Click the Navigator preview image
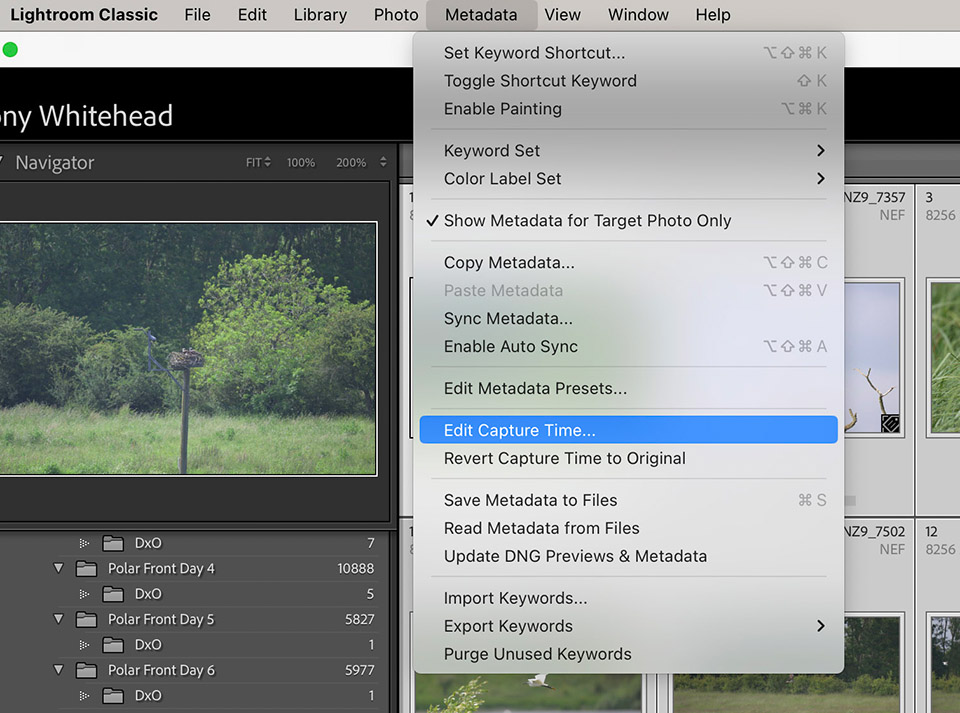 (x=187, y=348)
